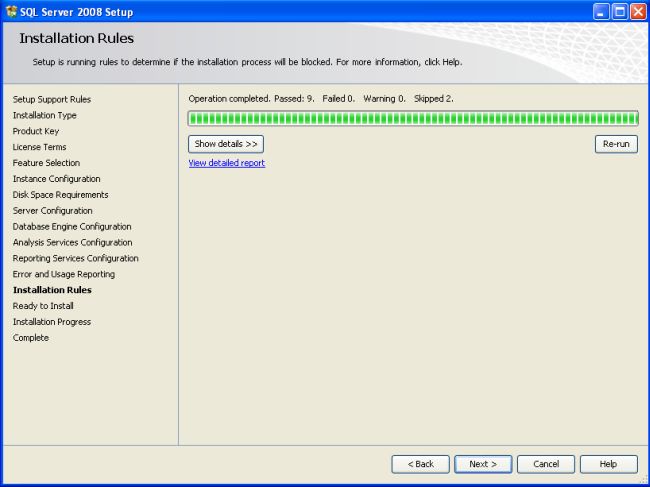The width and height of the screenshot is (650, 487).
Task: Click the setup description sentence below heading
Action: (x=247, y=62)
